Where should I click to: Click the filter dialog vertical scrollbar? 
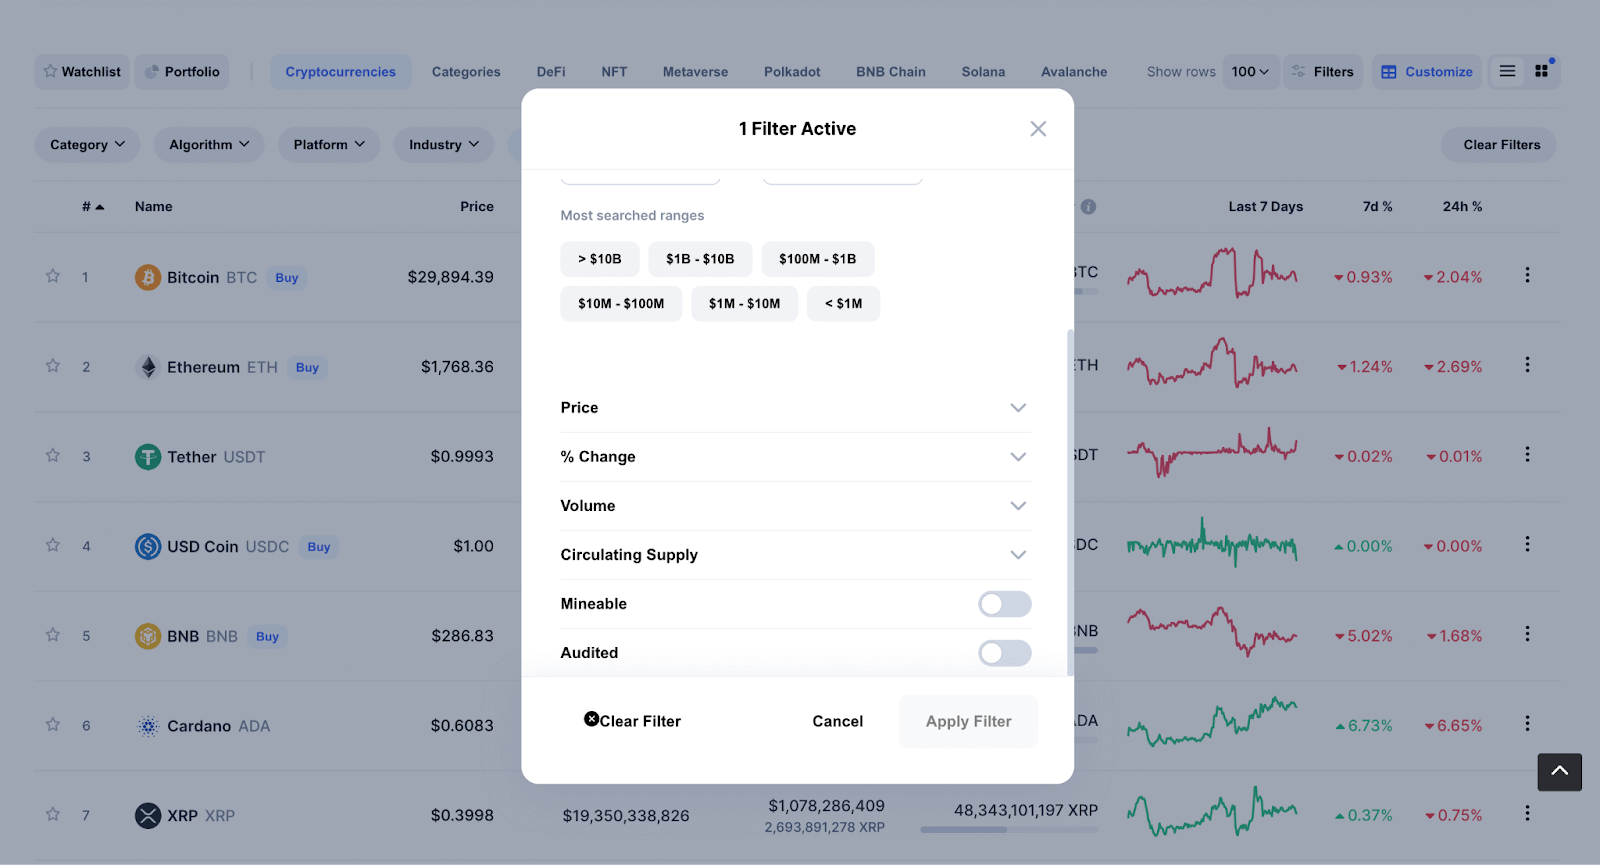point(1070,502)
